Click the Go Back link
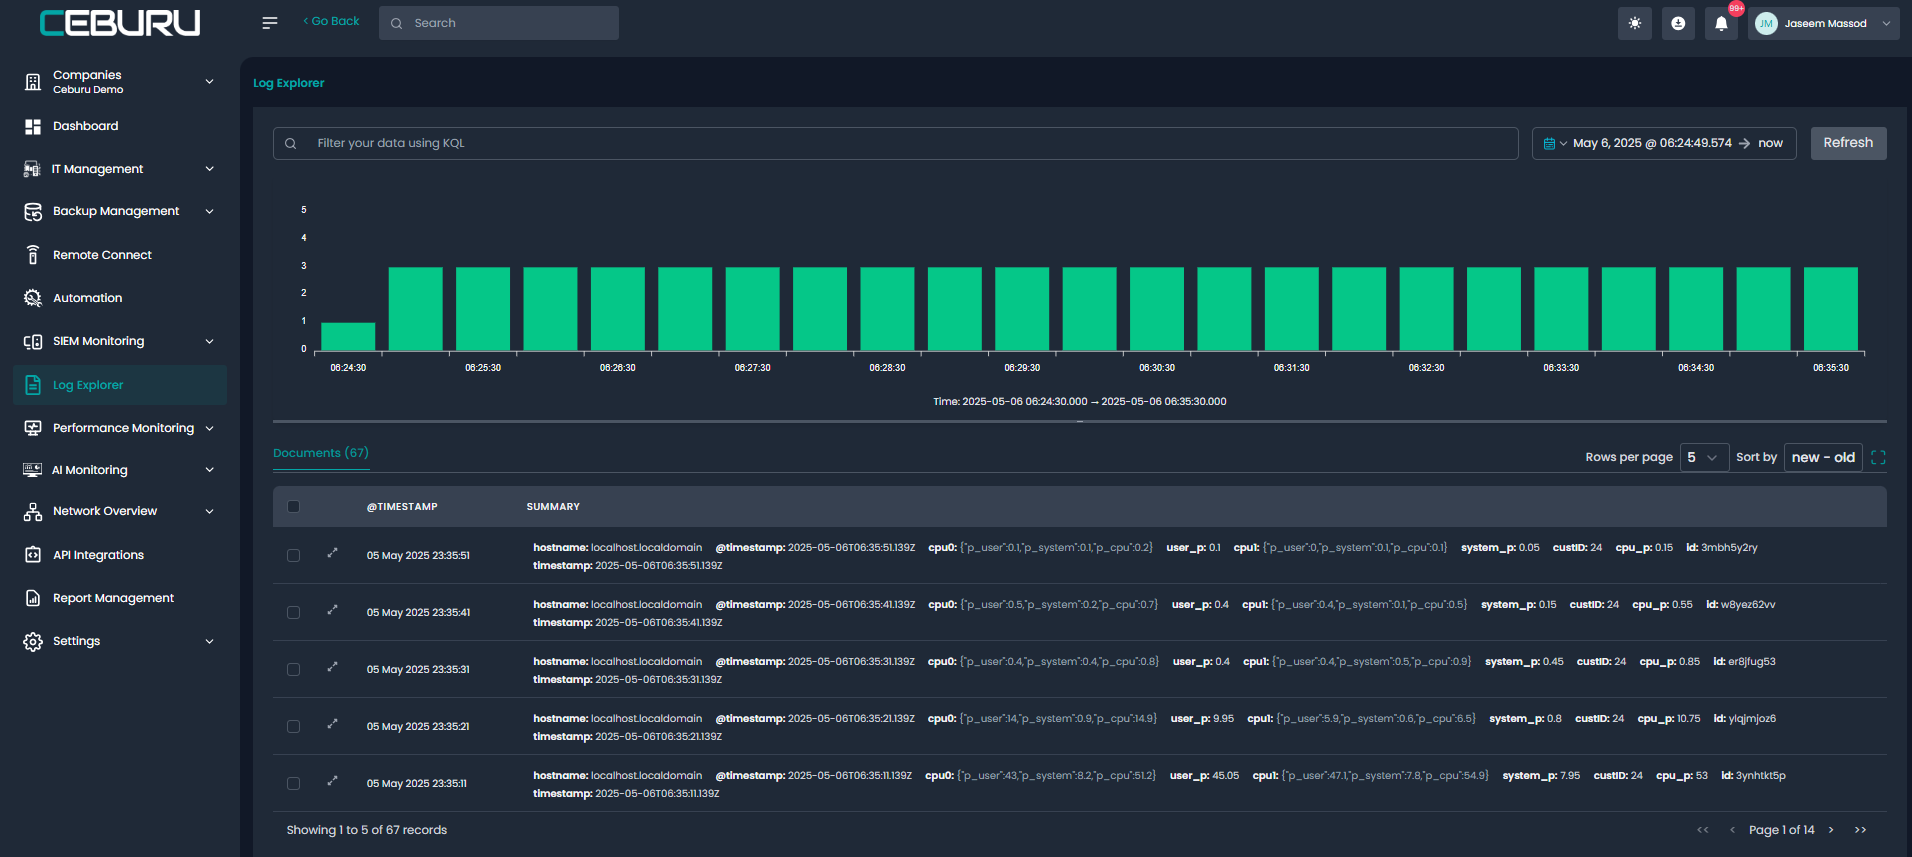Viewport: 1912px width, 857px height. [x=331, y=21]
